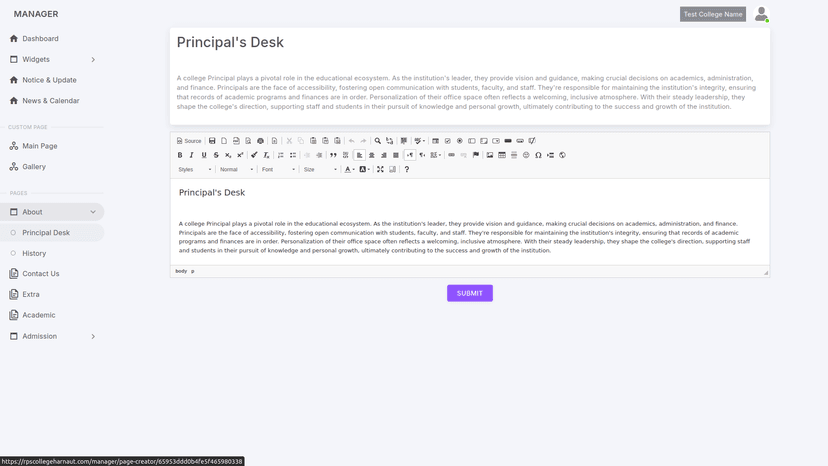Maximize the editor area

pyautogui.click(x=380, y=170)
